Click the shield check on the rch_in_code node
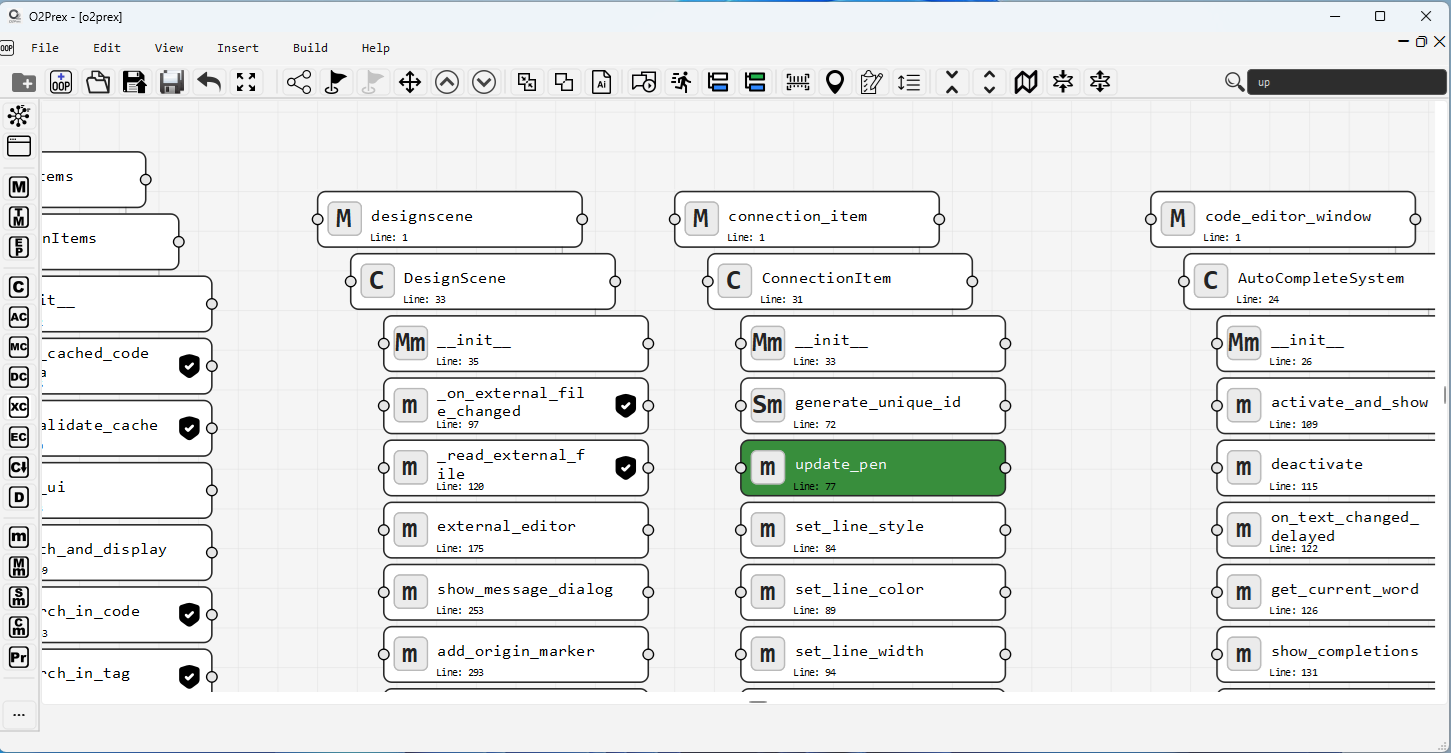 click(189, 614)
